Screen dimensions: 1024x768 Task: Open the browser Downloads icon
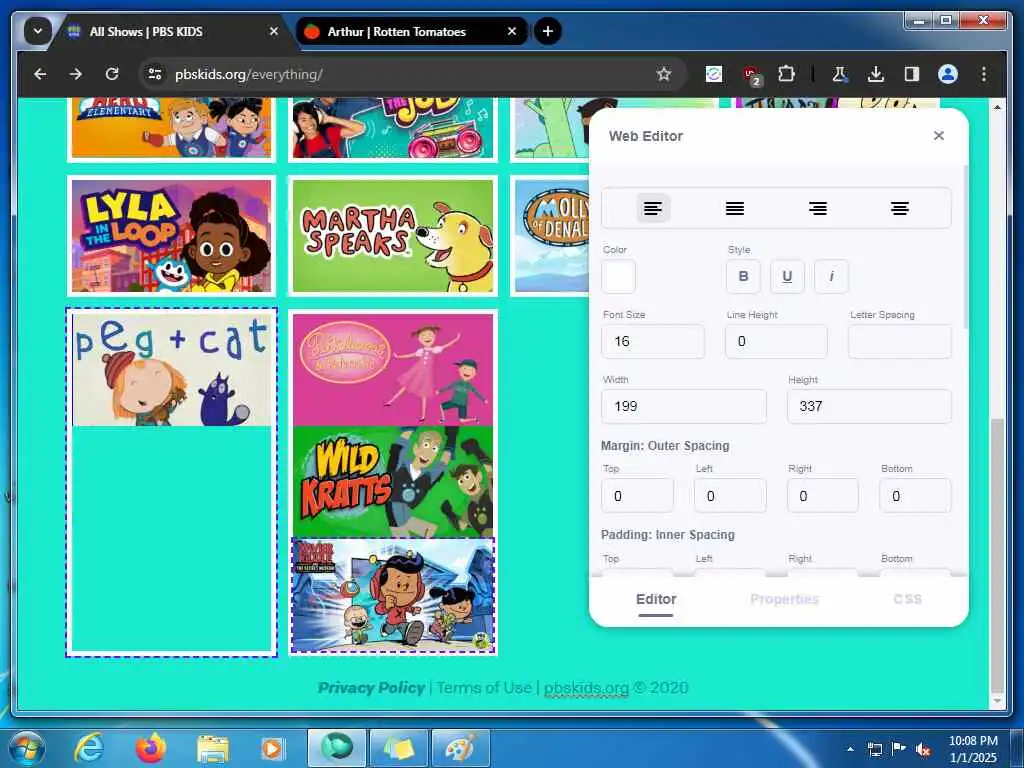coord(876,74)
